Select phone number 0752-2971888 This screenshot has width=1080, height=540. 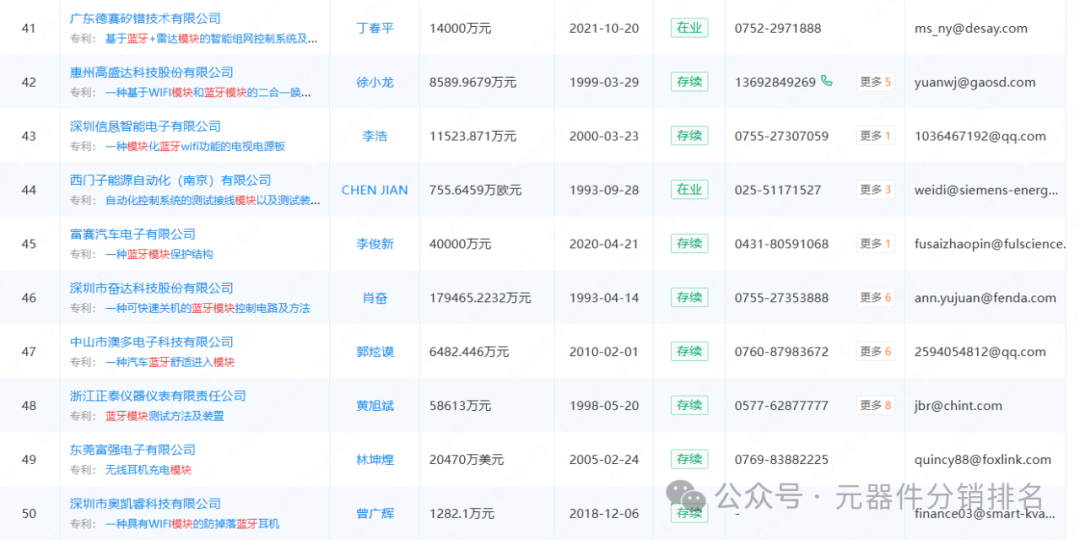tap(778, 28)
